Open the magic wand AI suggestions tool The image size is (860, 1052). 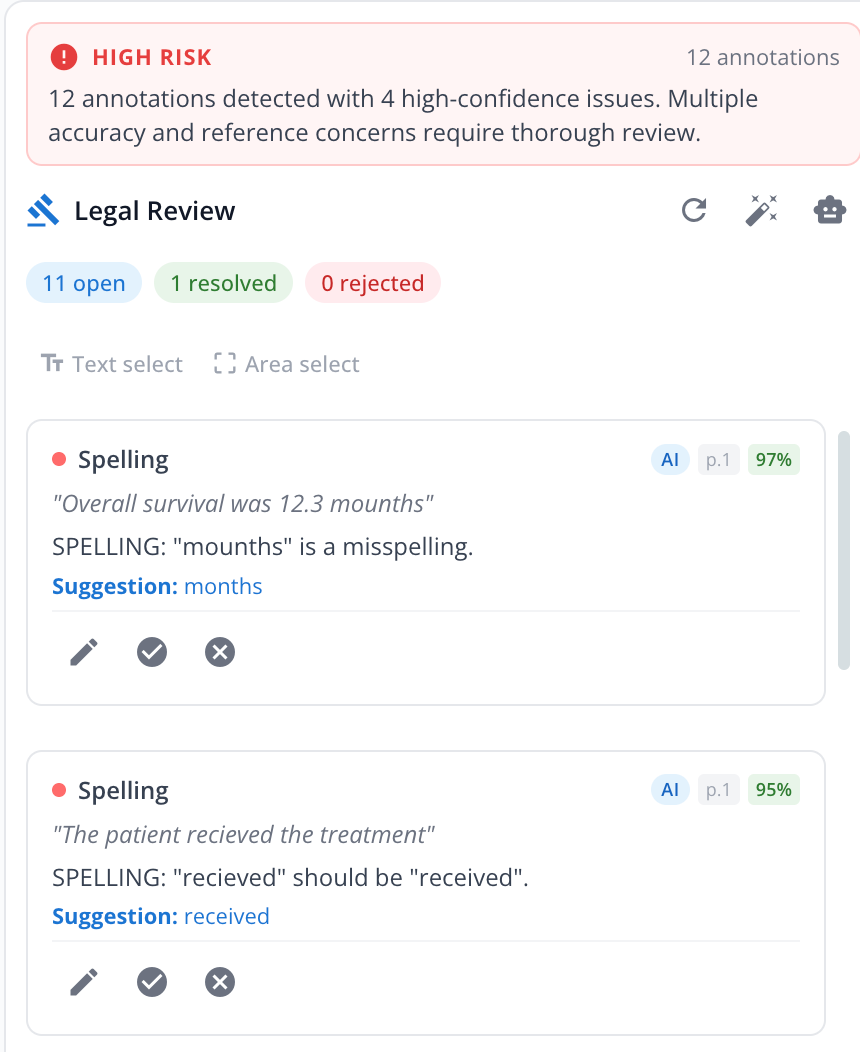761,210
